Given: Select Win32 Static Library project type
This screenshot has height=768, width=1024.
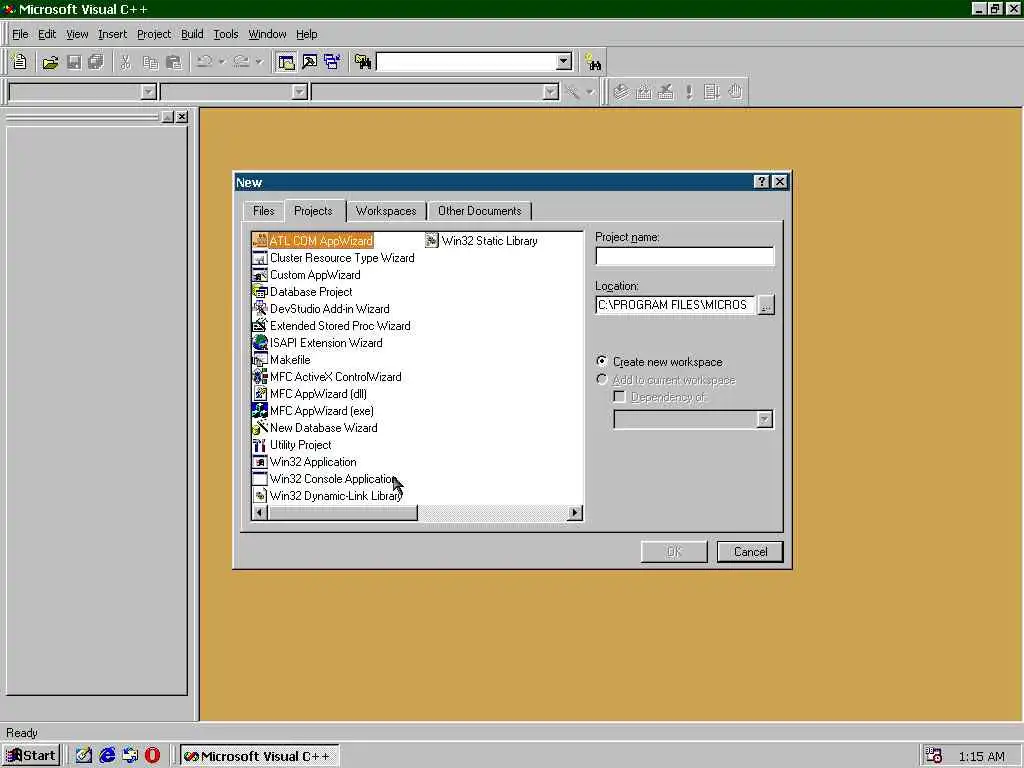Looking at the screenshot, I should pos(482,240).
